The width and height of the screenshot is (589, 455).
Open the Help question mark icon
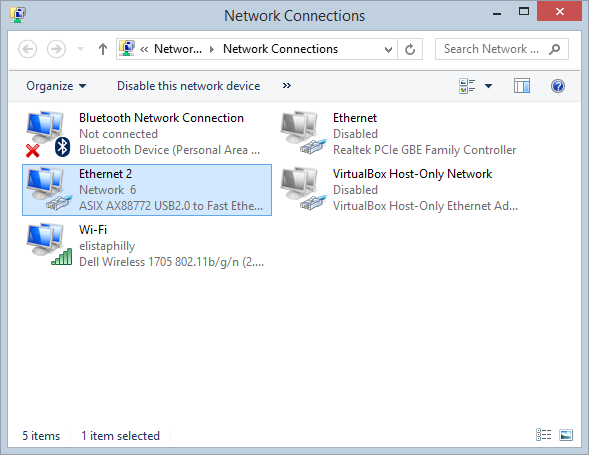pos(558,86)
